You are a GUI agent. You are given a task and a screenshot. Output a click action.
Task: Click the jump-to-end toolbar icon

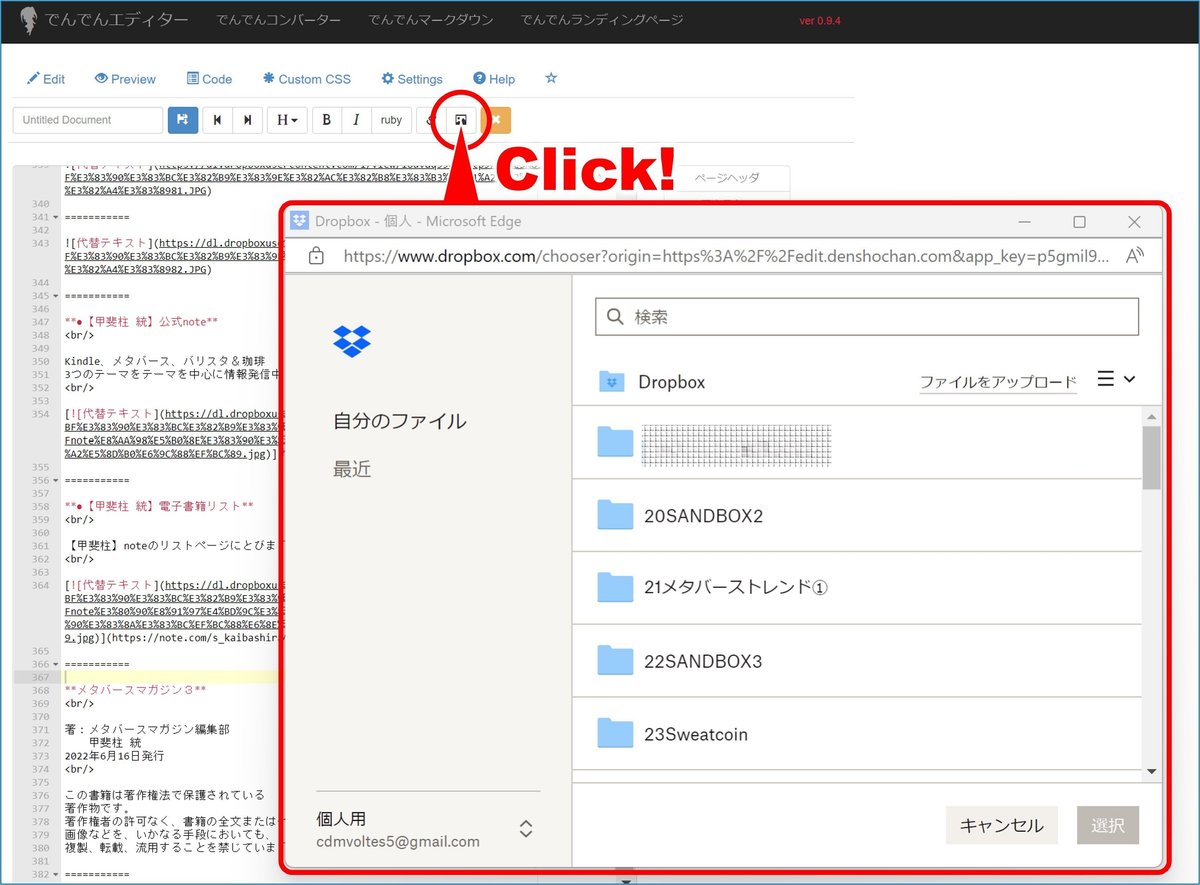click(x=247, y=120)
